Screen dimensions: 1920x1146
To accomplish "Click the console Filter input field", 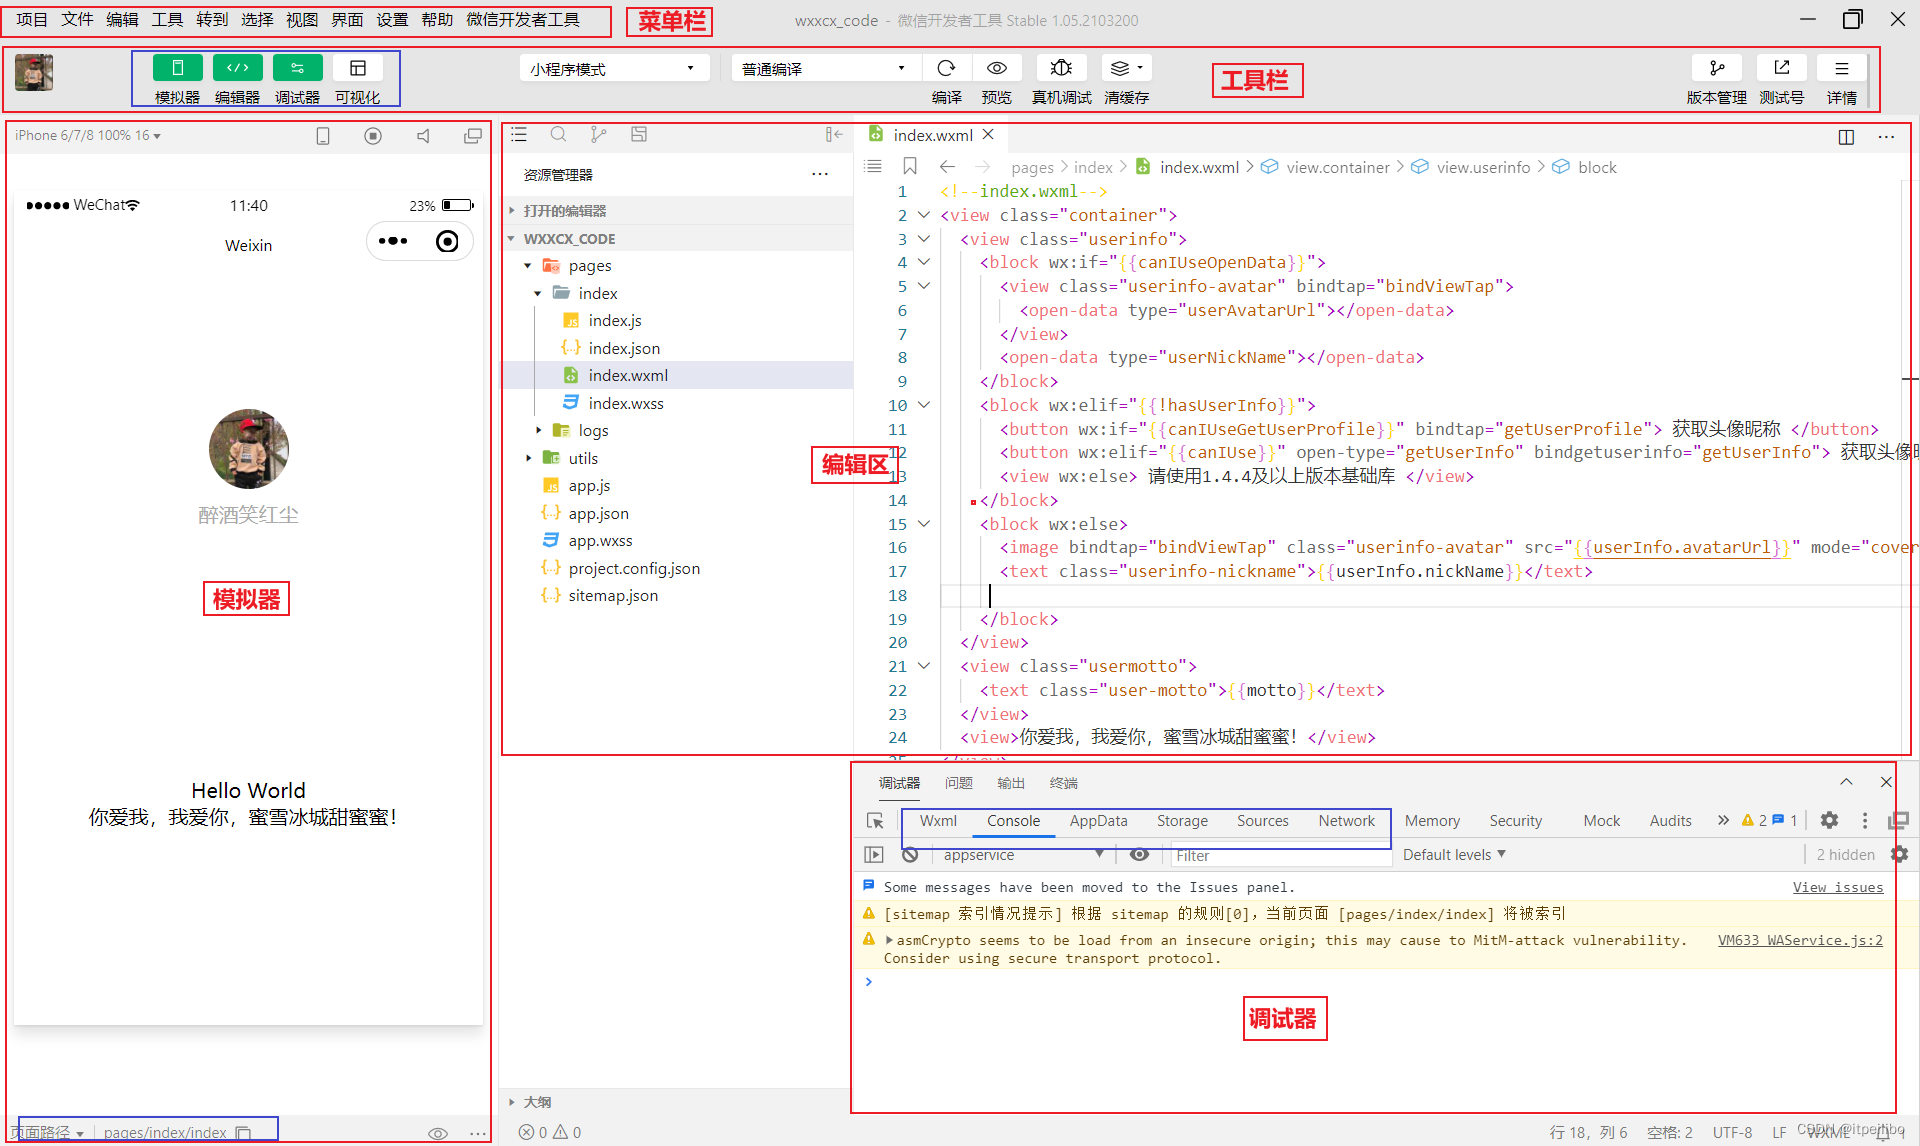I will [1281, 856].
